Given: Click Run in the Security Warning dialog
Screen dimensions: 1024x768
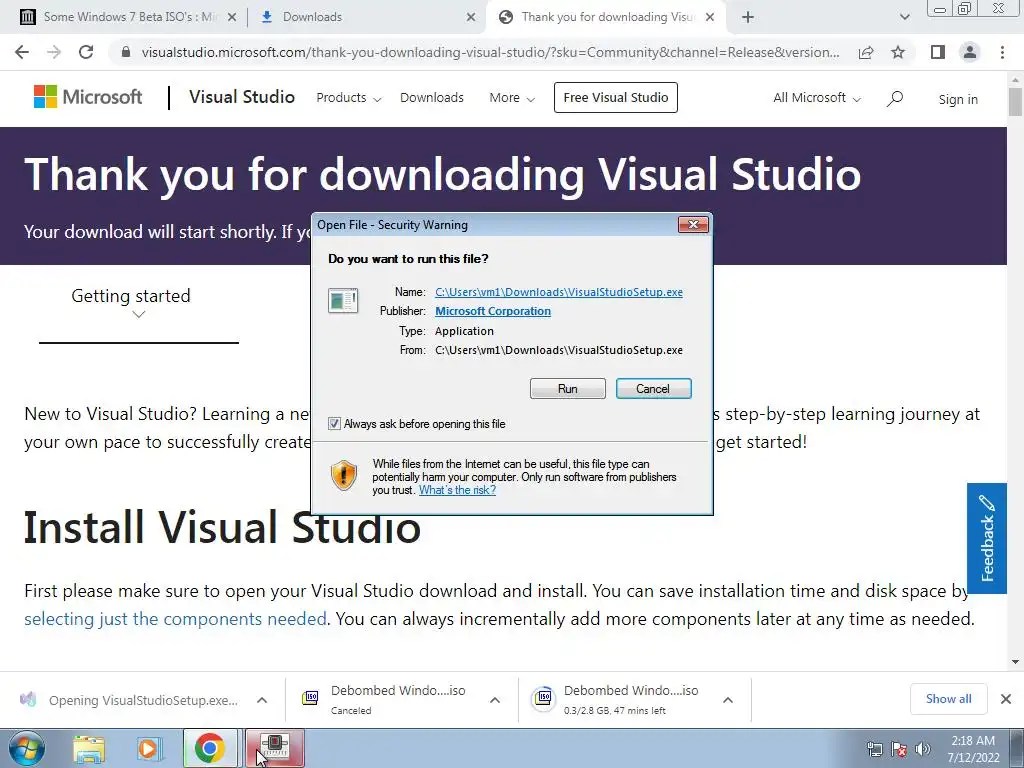Looking at the screenshot, I should click(x=568, y=389).
